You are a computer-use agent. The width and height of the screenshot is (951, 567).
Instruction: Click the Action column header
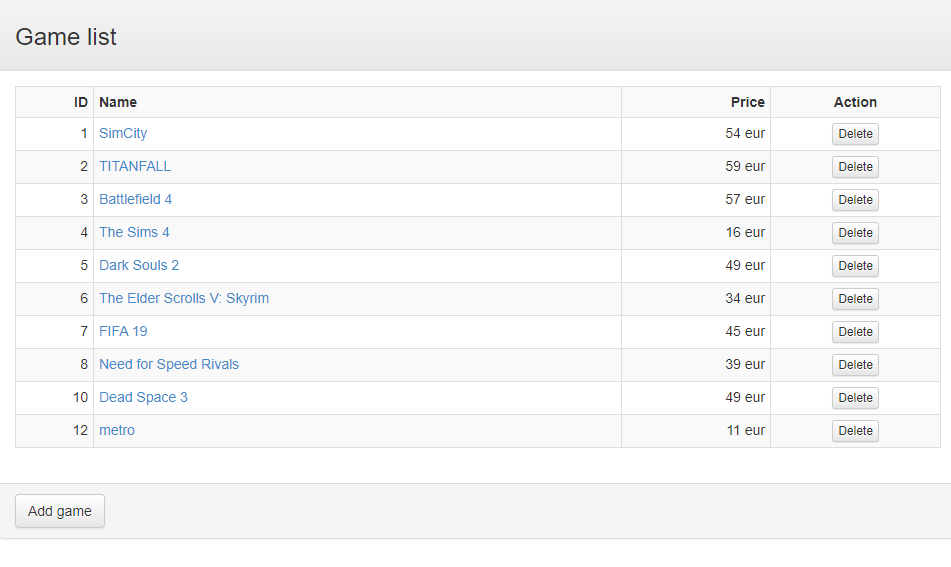coord(855,102)
